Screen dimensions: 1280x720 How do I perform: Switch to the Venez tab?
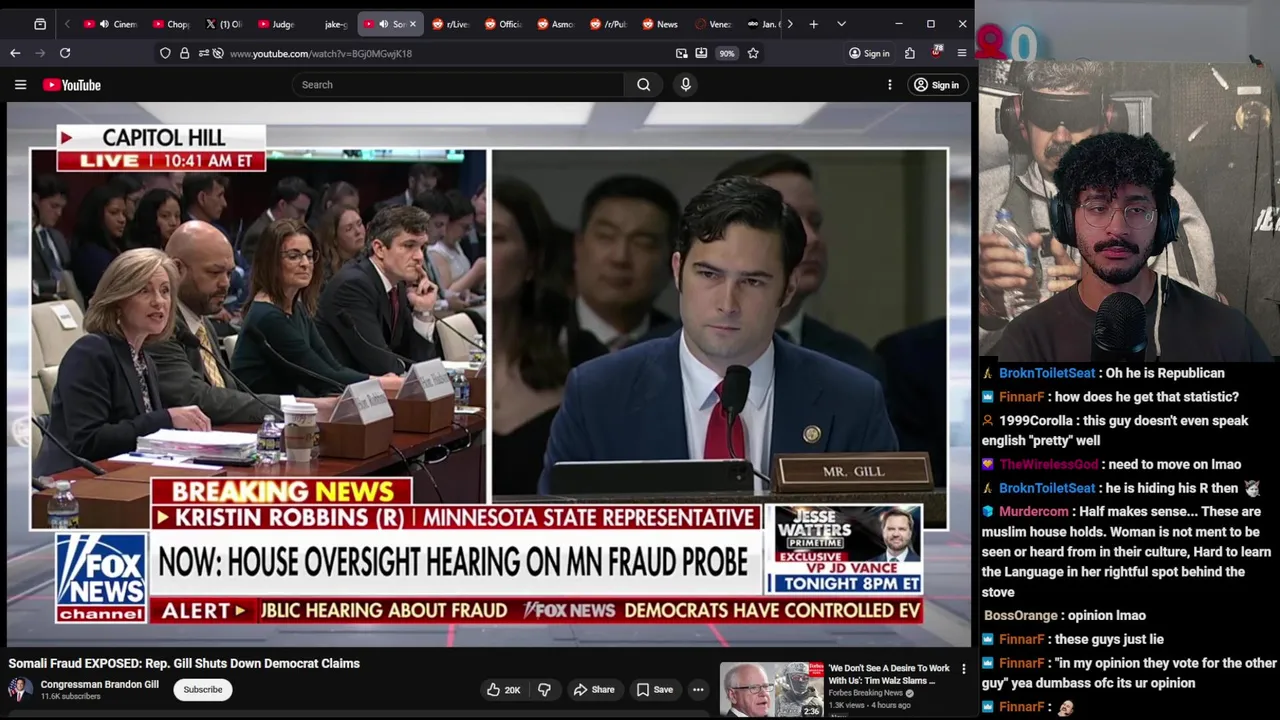[x=713, y=24]
